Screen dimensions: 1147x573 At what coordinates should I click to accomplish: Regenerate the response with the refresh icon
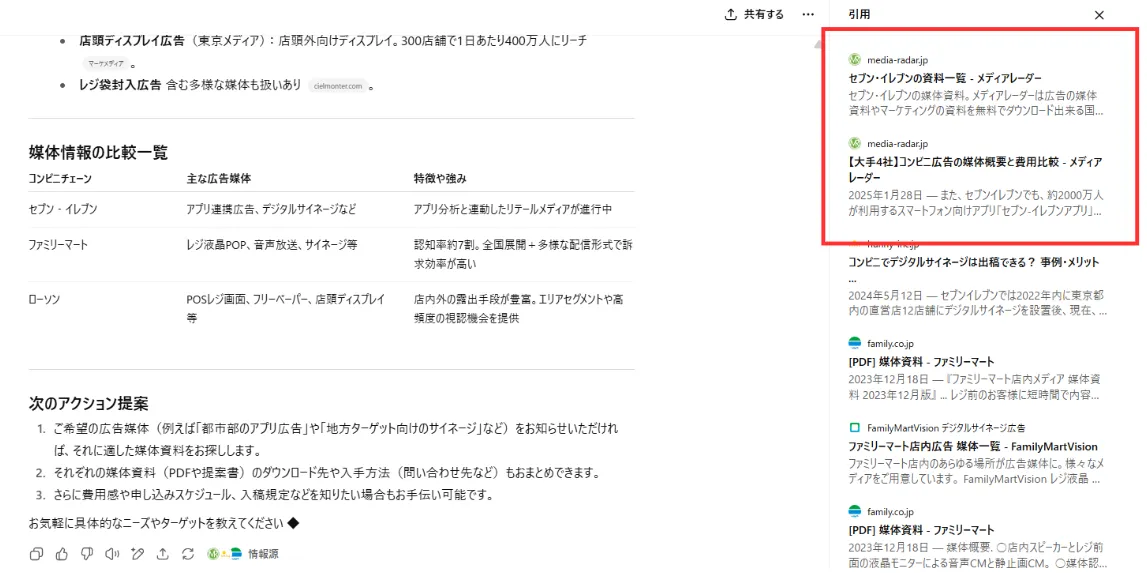[x=188, y=553]
